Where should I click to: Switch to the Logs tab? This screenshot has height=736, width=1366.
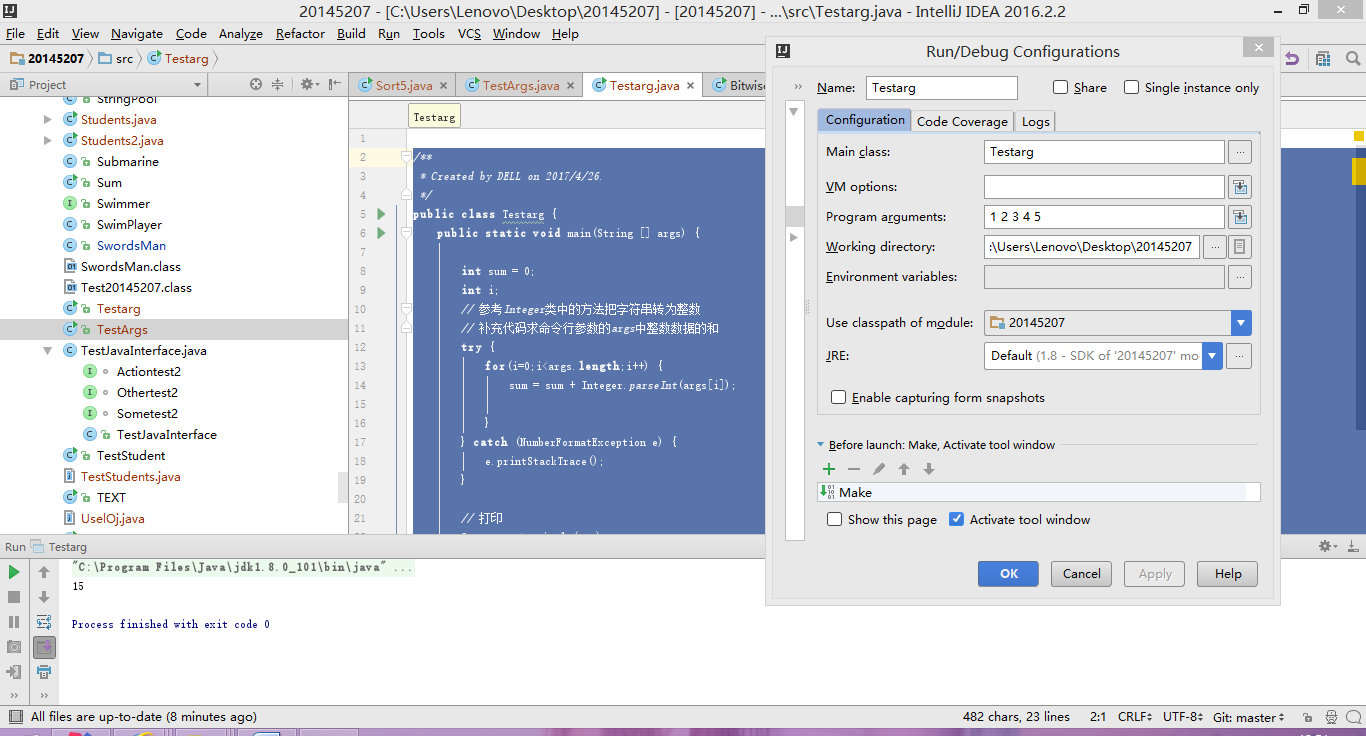[1036, 121]
